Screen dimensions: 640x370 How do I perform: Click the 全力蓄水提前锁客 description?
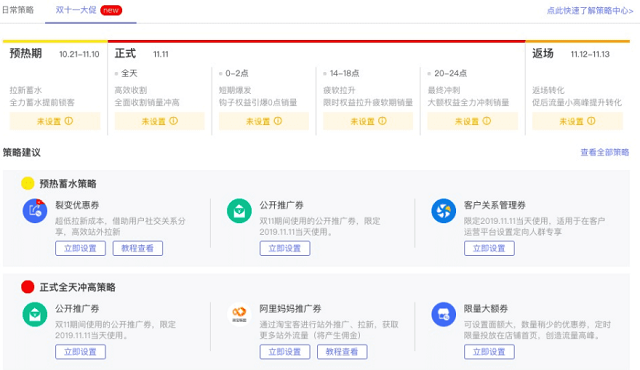42,102
